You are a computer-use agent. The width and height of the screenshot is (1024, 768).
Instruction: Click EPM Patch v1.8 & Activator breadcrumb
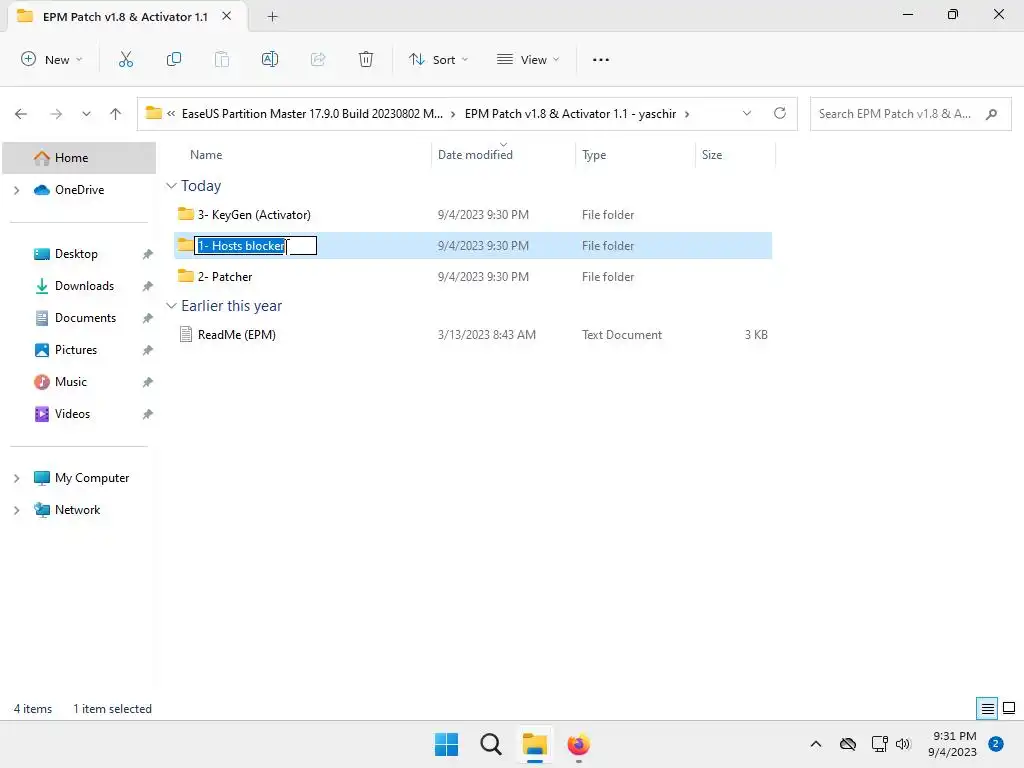[570, 114]
